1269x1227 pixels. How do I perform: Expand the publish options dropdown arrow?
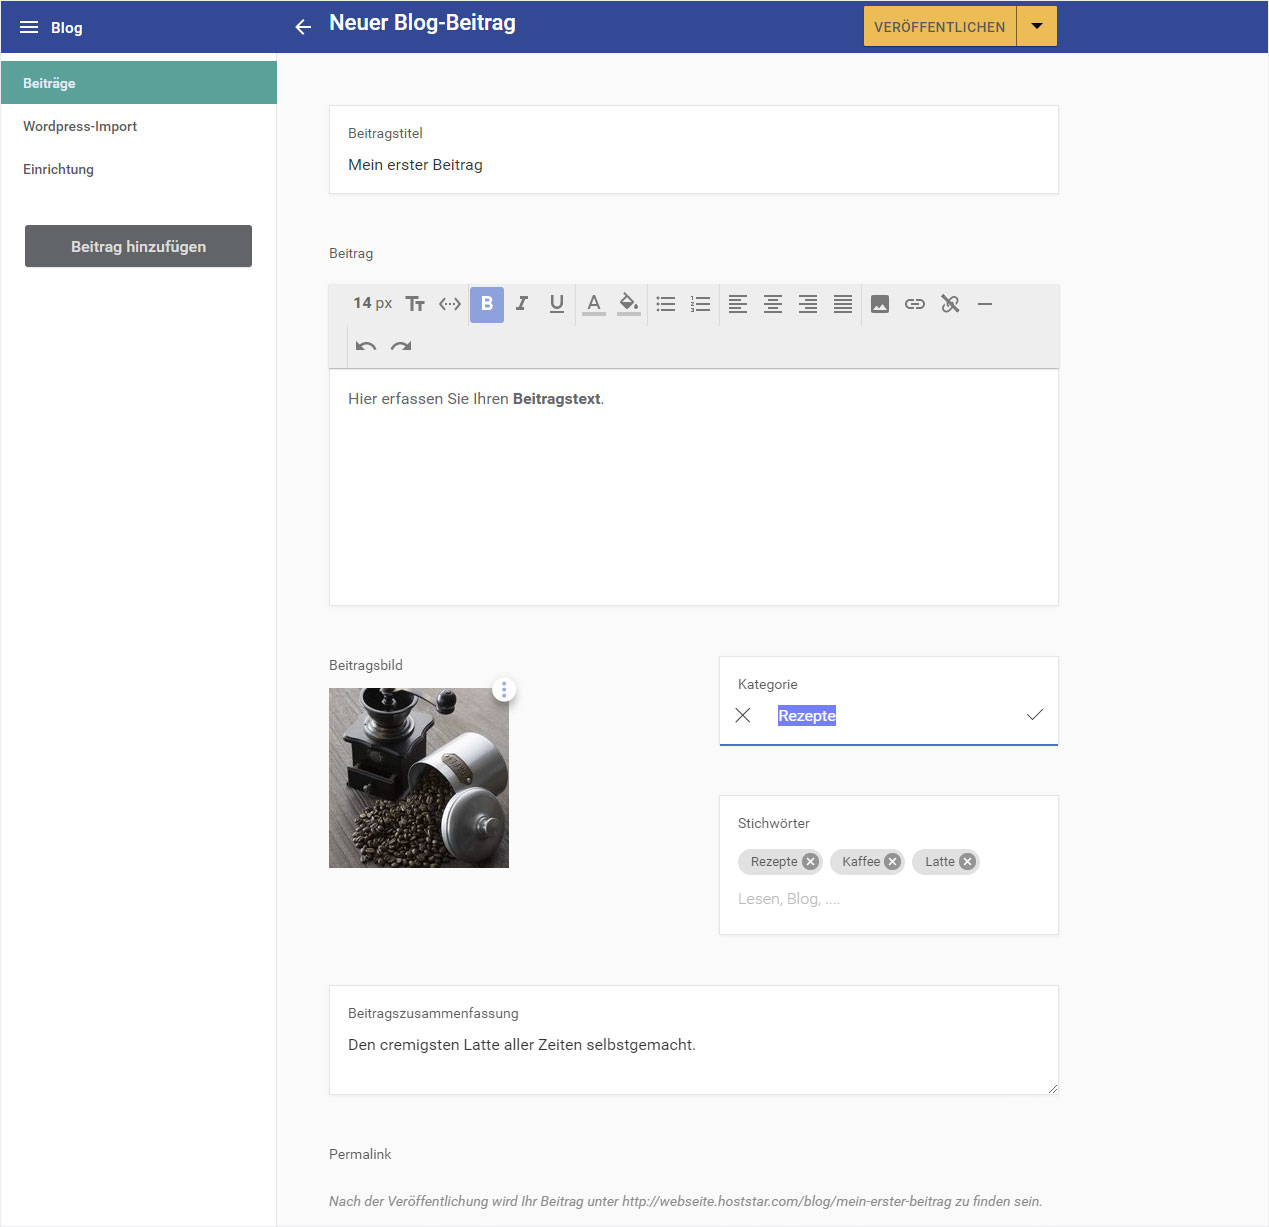coord(1037,27)
